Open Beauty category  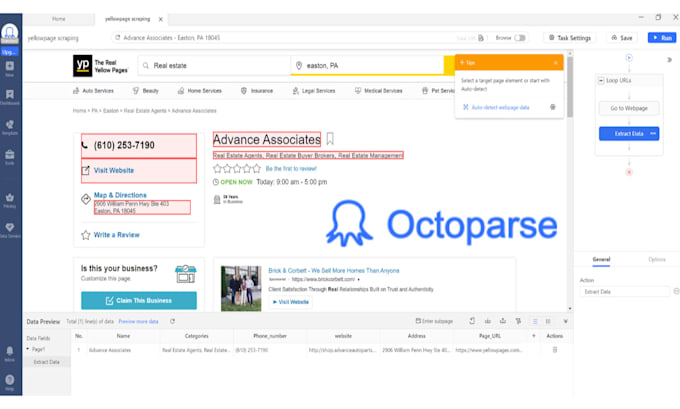click(146, 91)
